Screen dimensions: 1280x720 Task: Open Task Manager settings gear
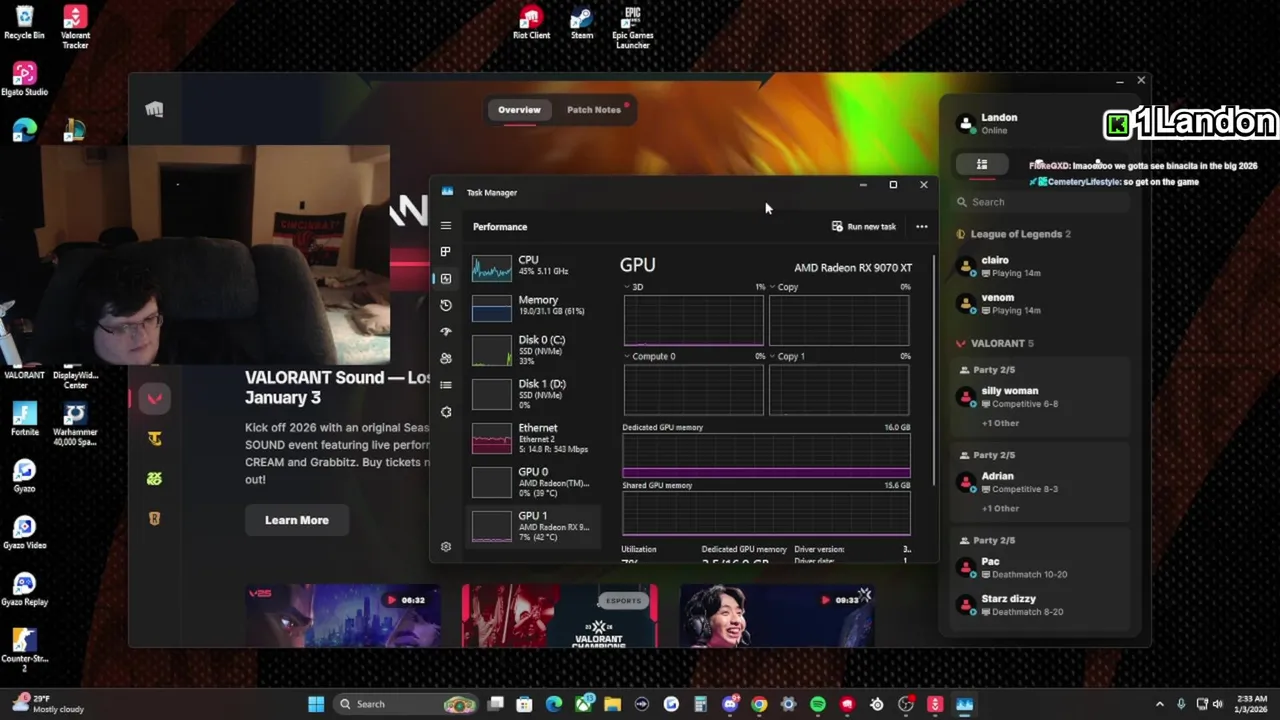(x=446, y=547)
